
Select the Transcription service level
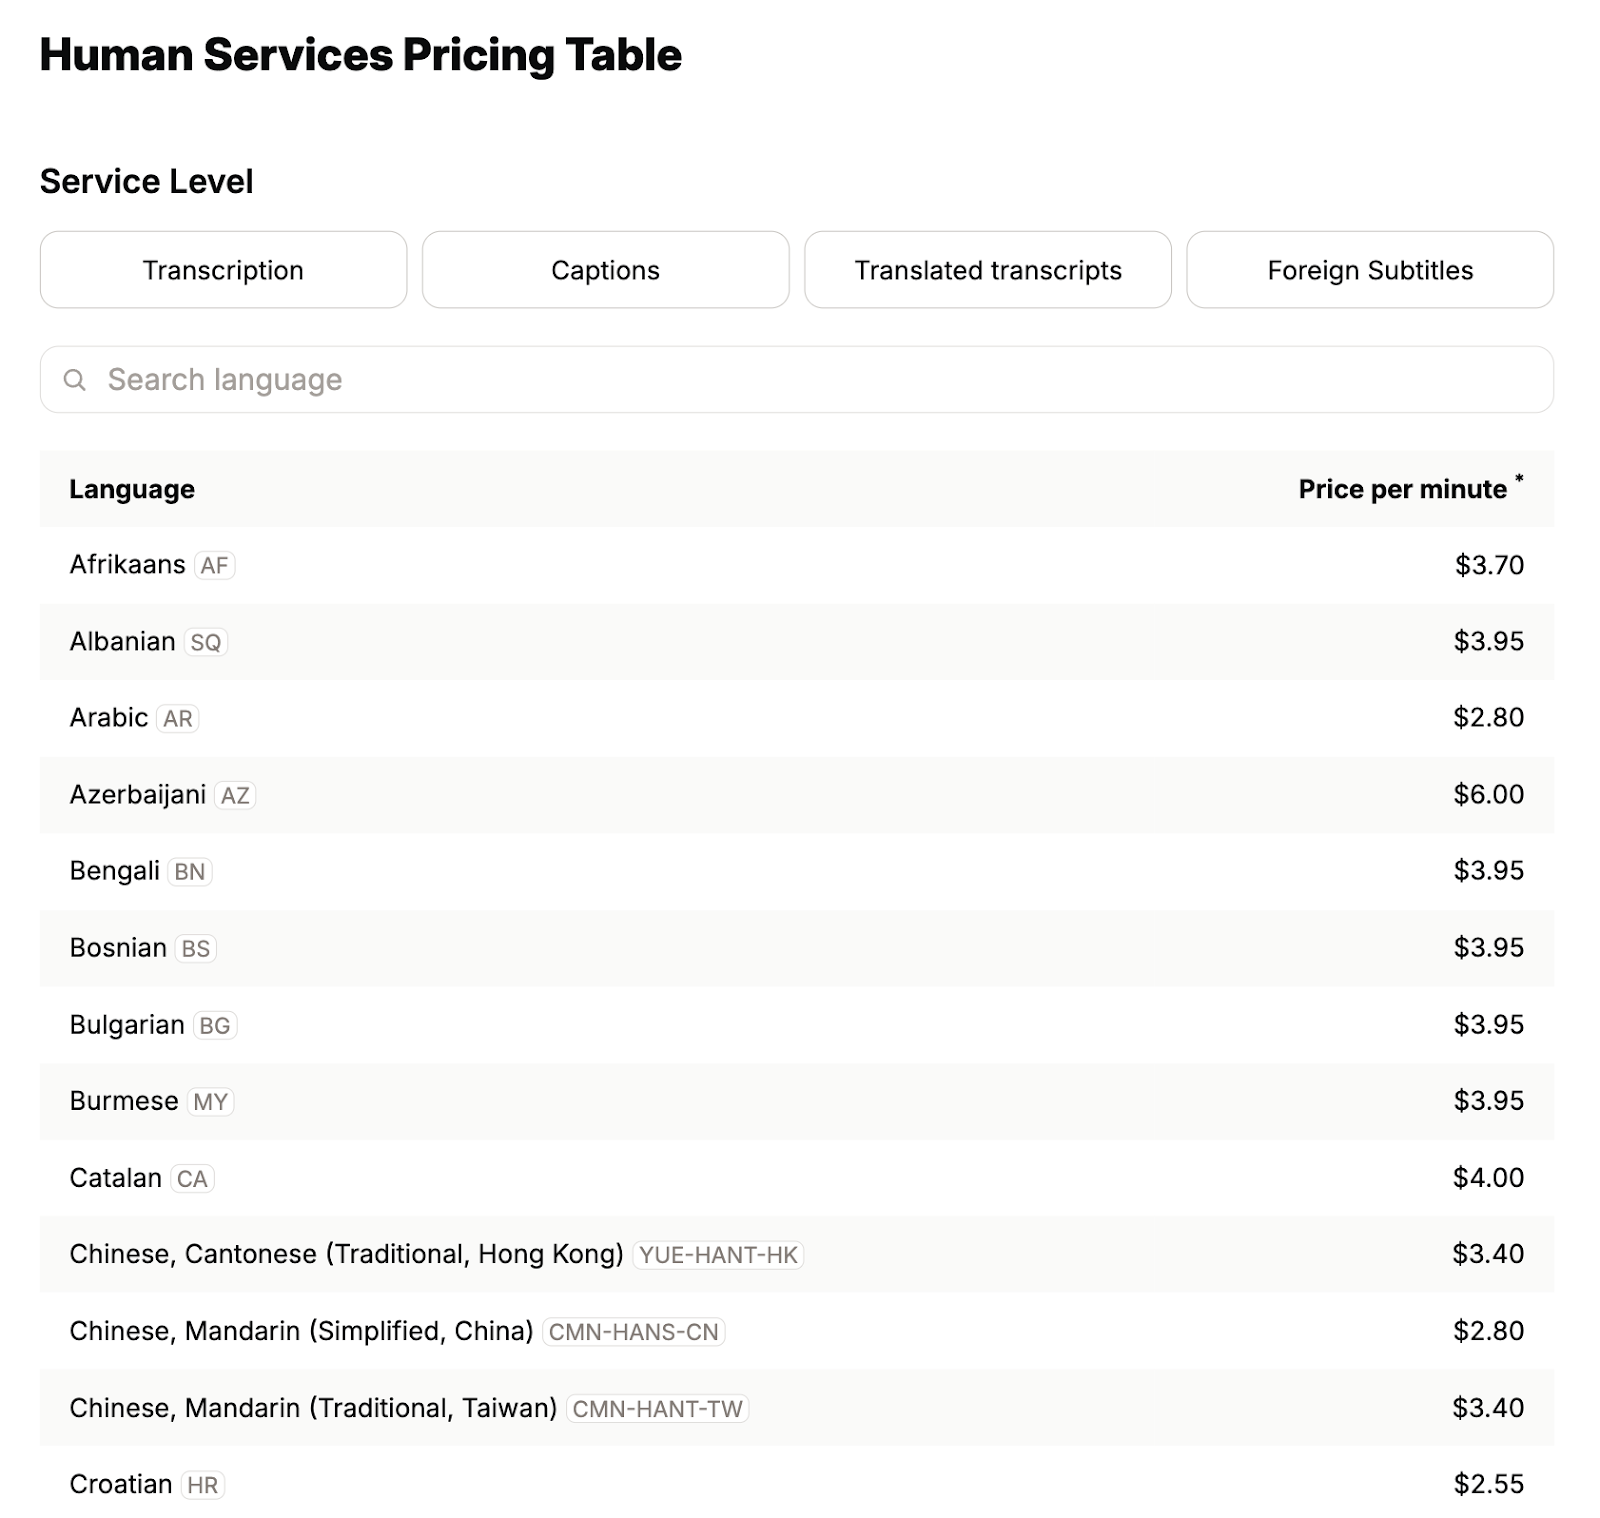[223, 269]
